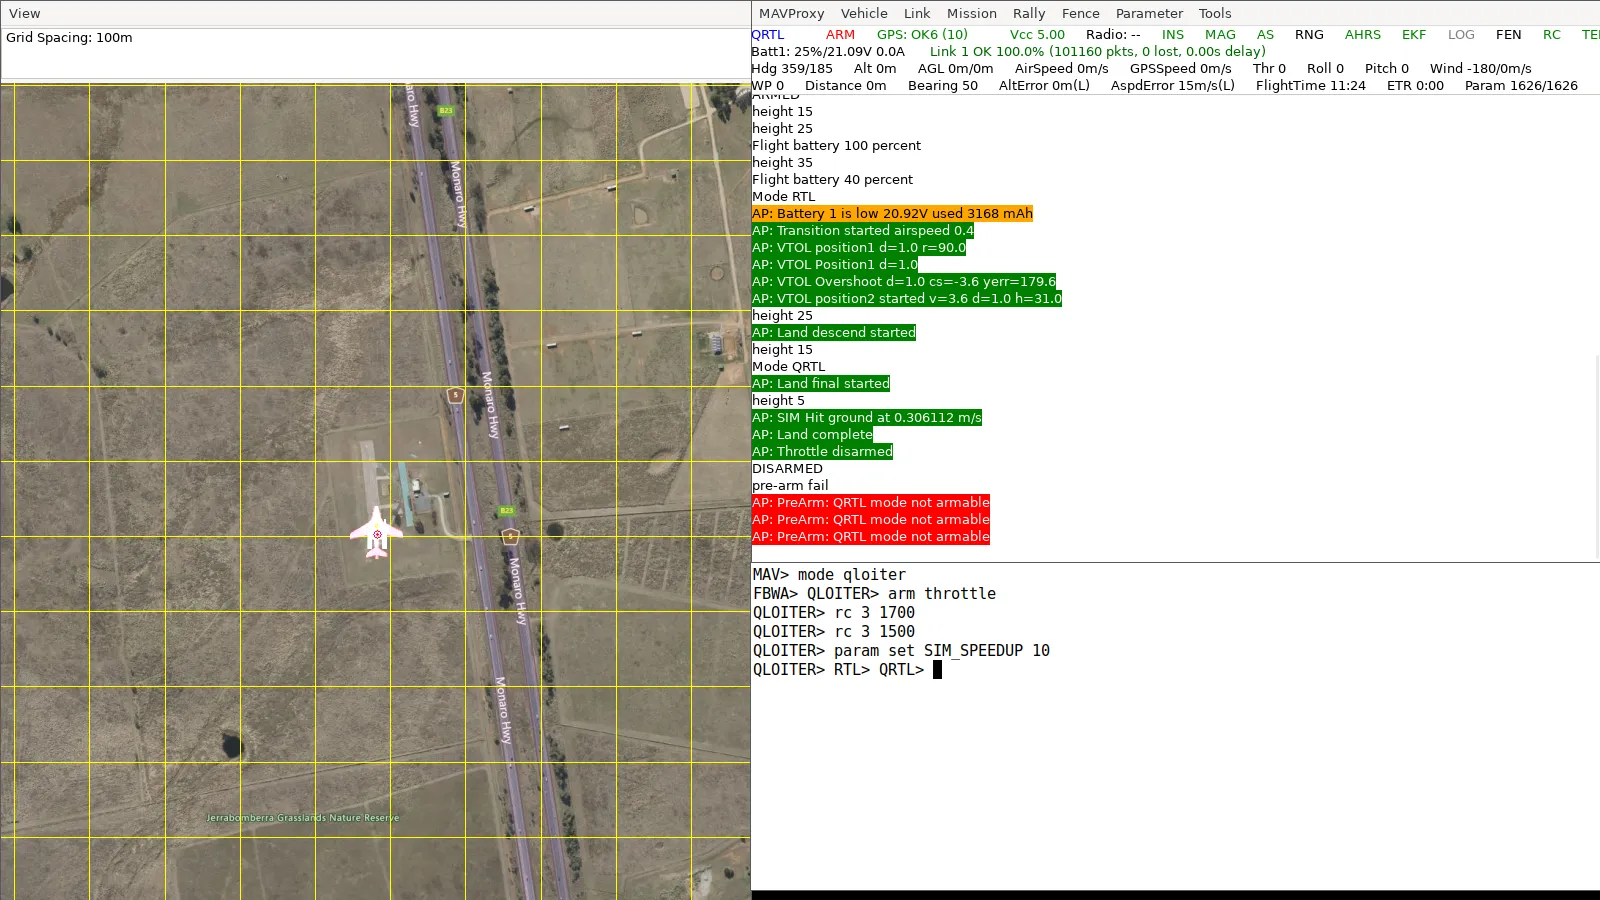This screenshot has width=1600, height=900.
Task: Click the Wind -180/0m/s value
Action: point(1481,68)
